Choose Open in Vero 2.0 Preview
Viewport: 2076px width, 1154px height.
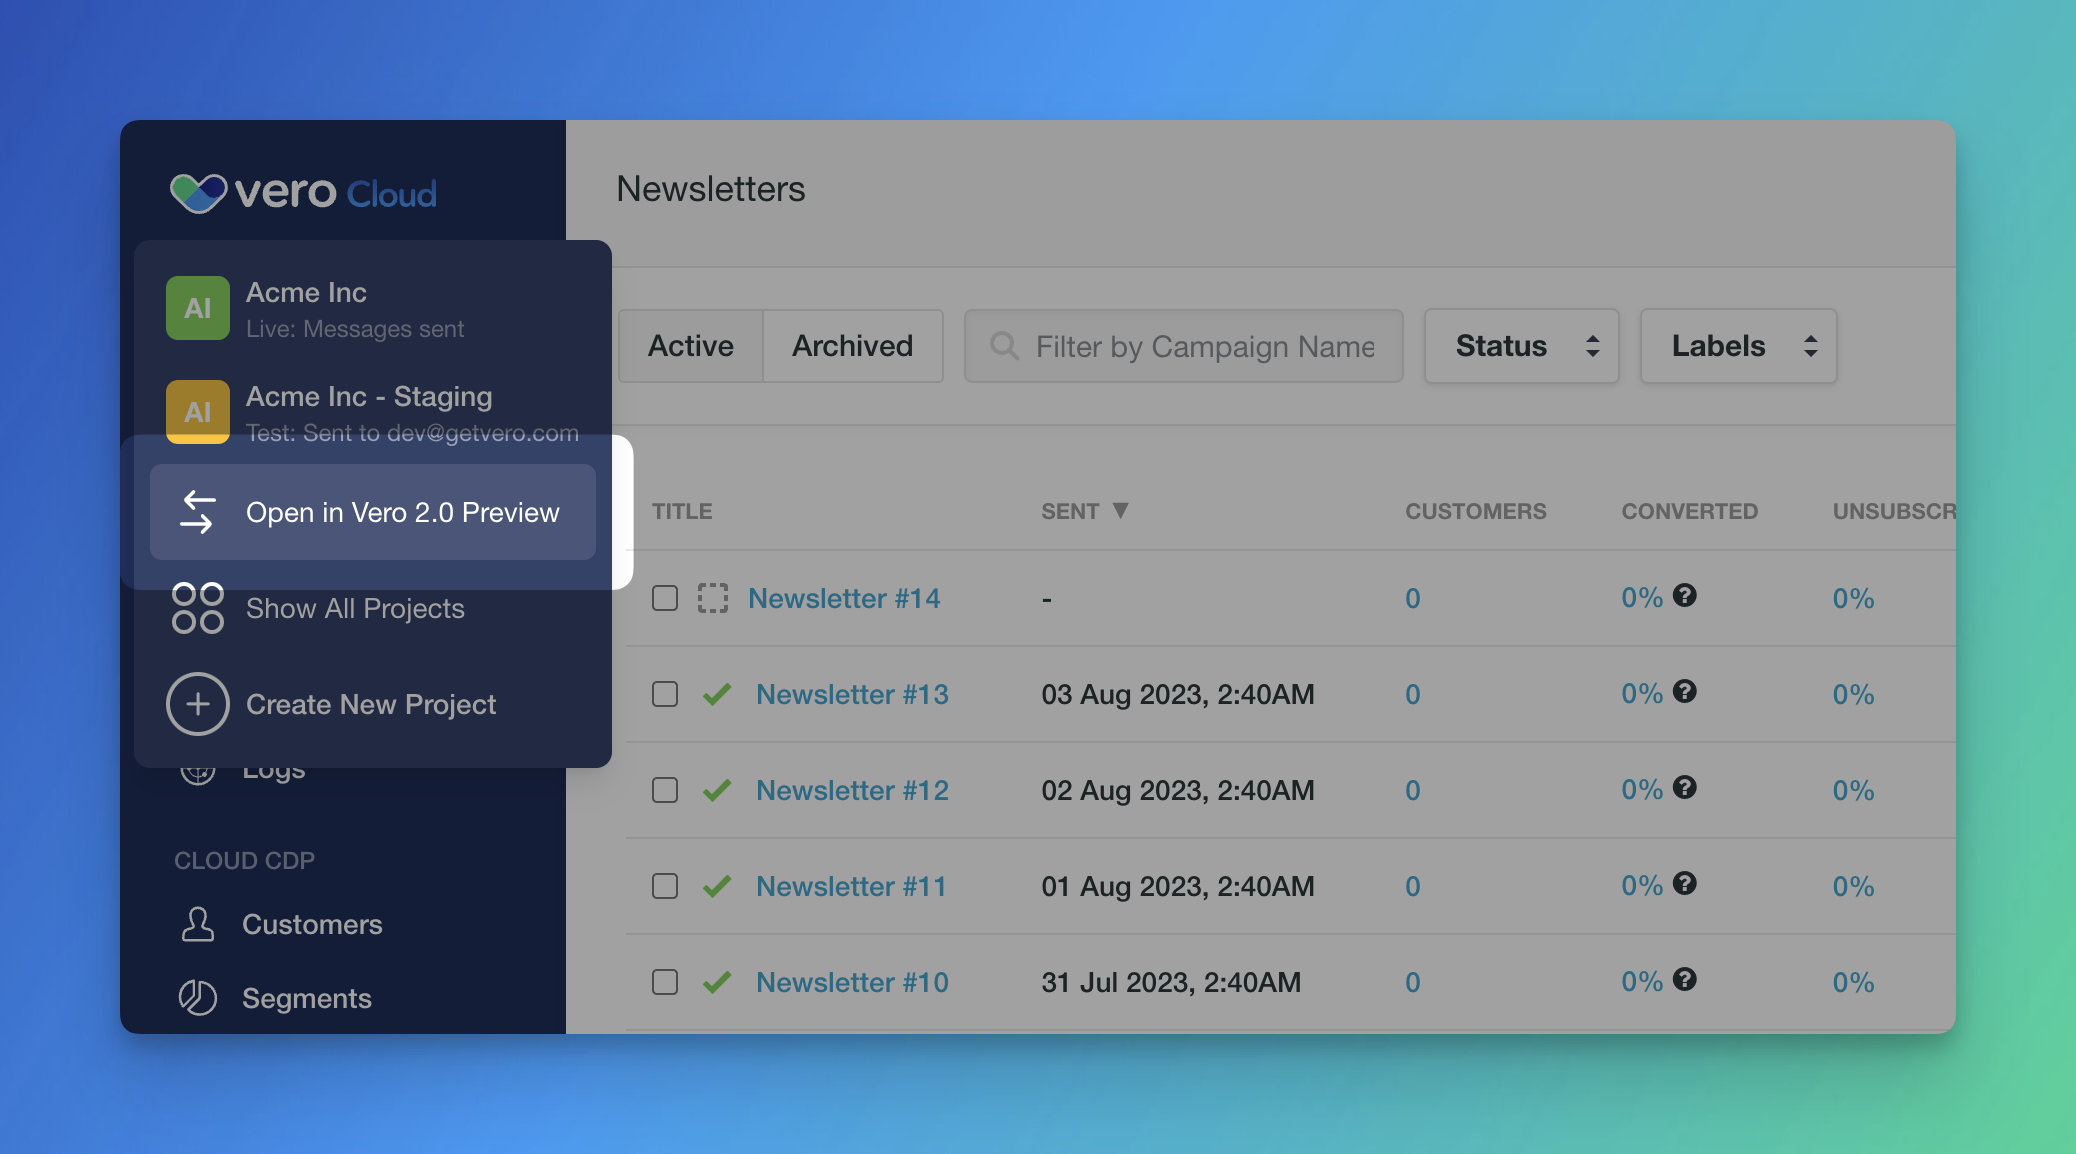403,512
